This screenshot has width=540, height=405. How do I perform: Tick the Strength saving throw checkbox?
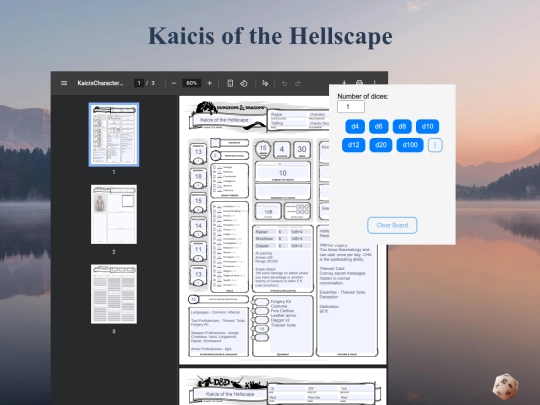click(214, 167)
